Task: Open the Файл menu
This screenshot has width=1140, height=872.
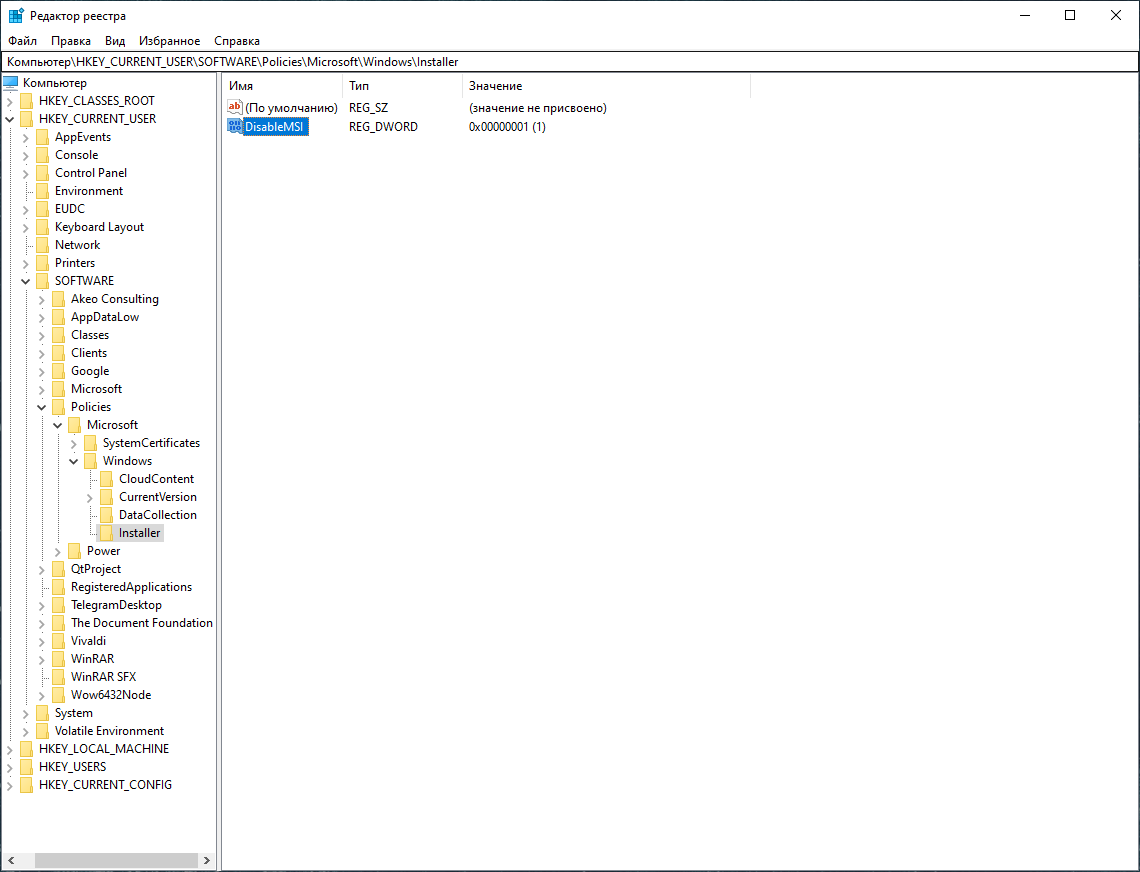Action: pyautogui.click(x=23, y=41)
